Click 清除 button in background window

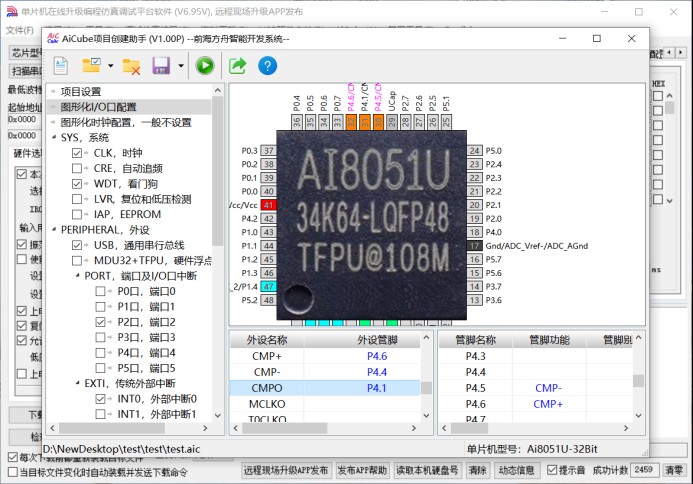(477, 470)
